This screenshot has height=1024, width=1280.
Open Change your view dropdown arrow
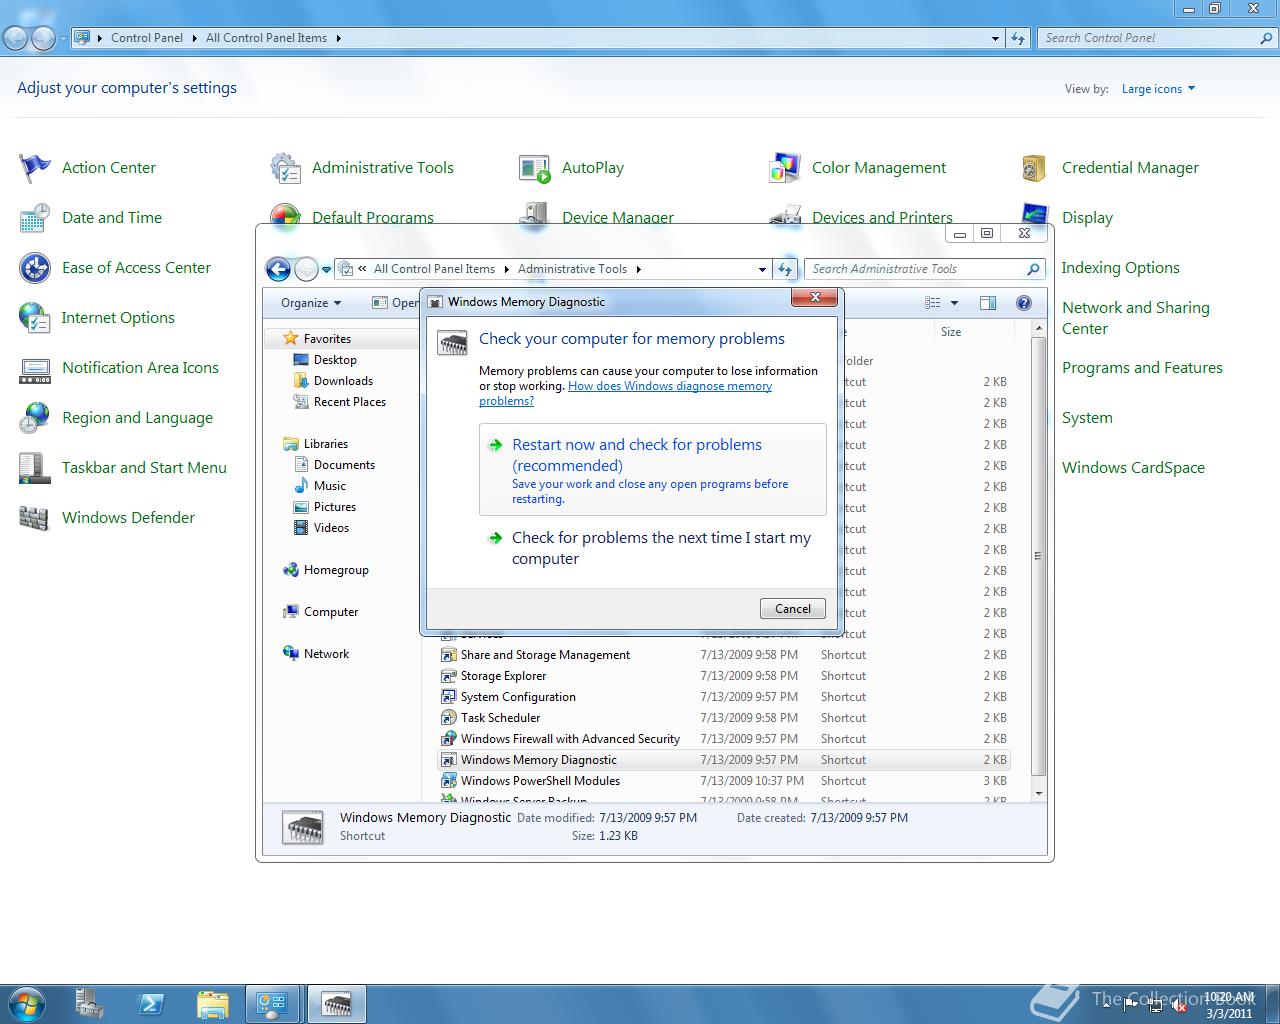[954, 303]
